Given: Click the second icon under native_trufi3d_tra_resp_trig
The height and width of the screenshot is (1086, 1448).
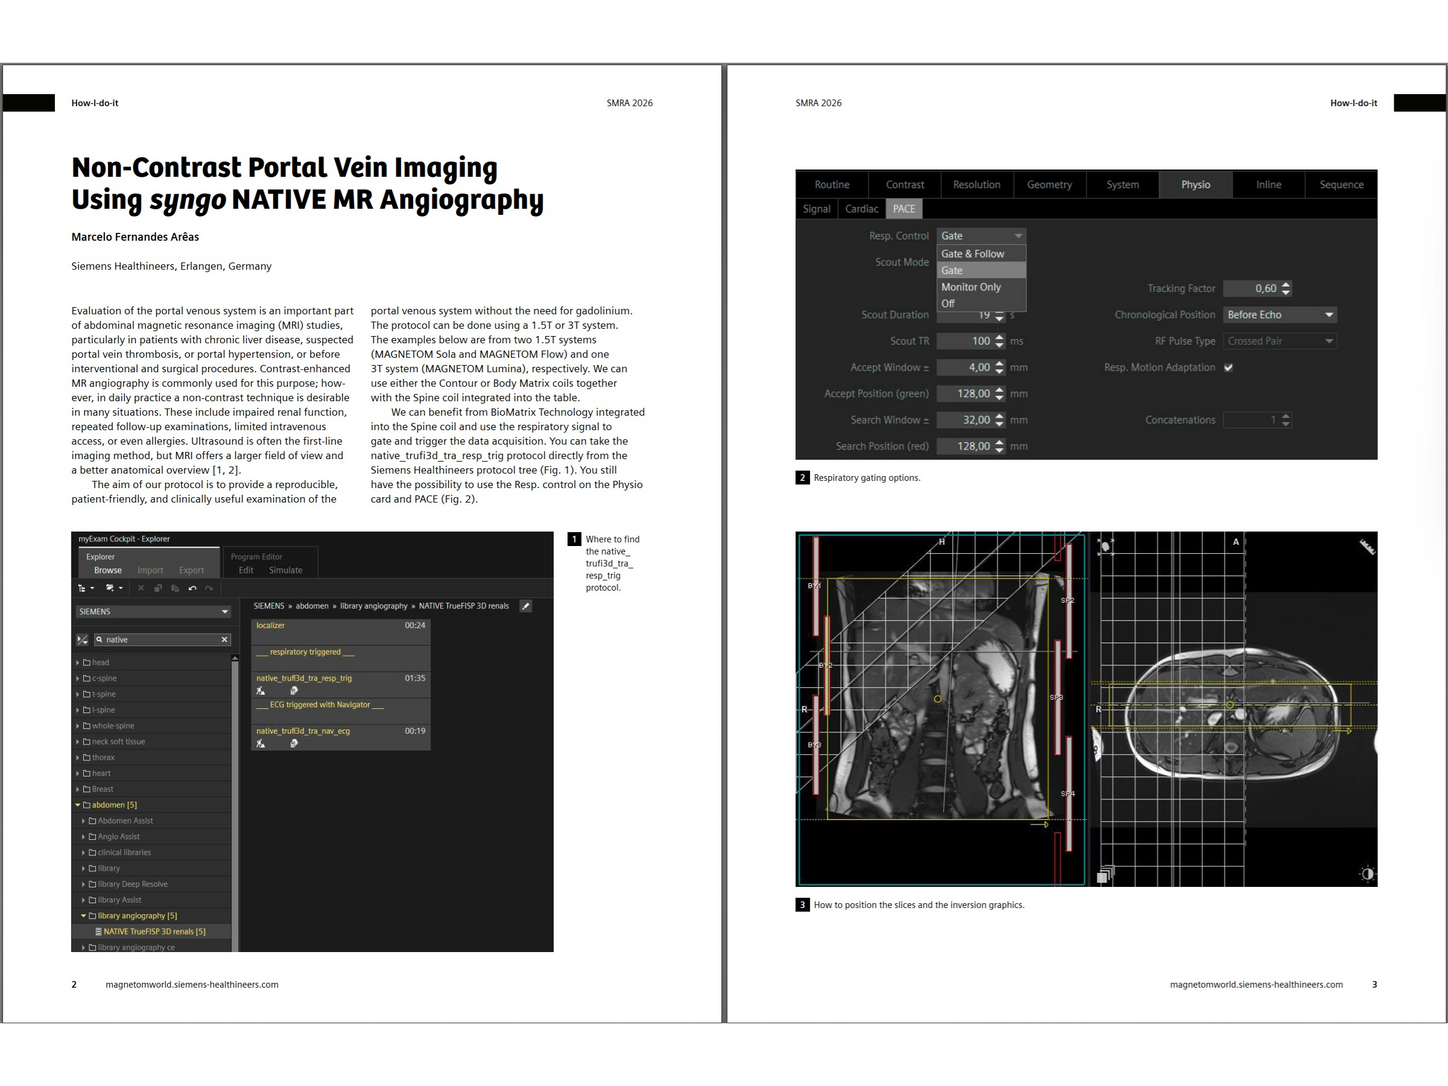Looking at the screenshot, I should pos(294,690).
